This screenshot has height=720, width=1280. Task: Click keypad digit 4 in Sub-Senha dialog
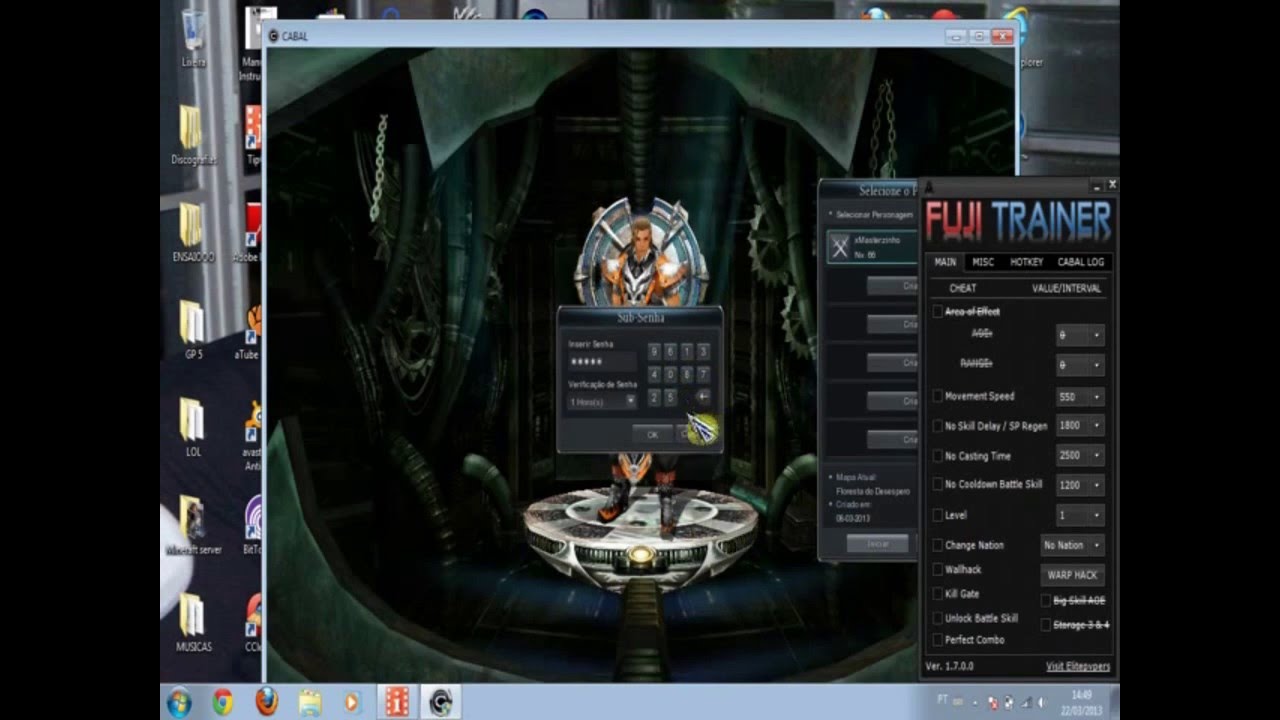[654, 374]
